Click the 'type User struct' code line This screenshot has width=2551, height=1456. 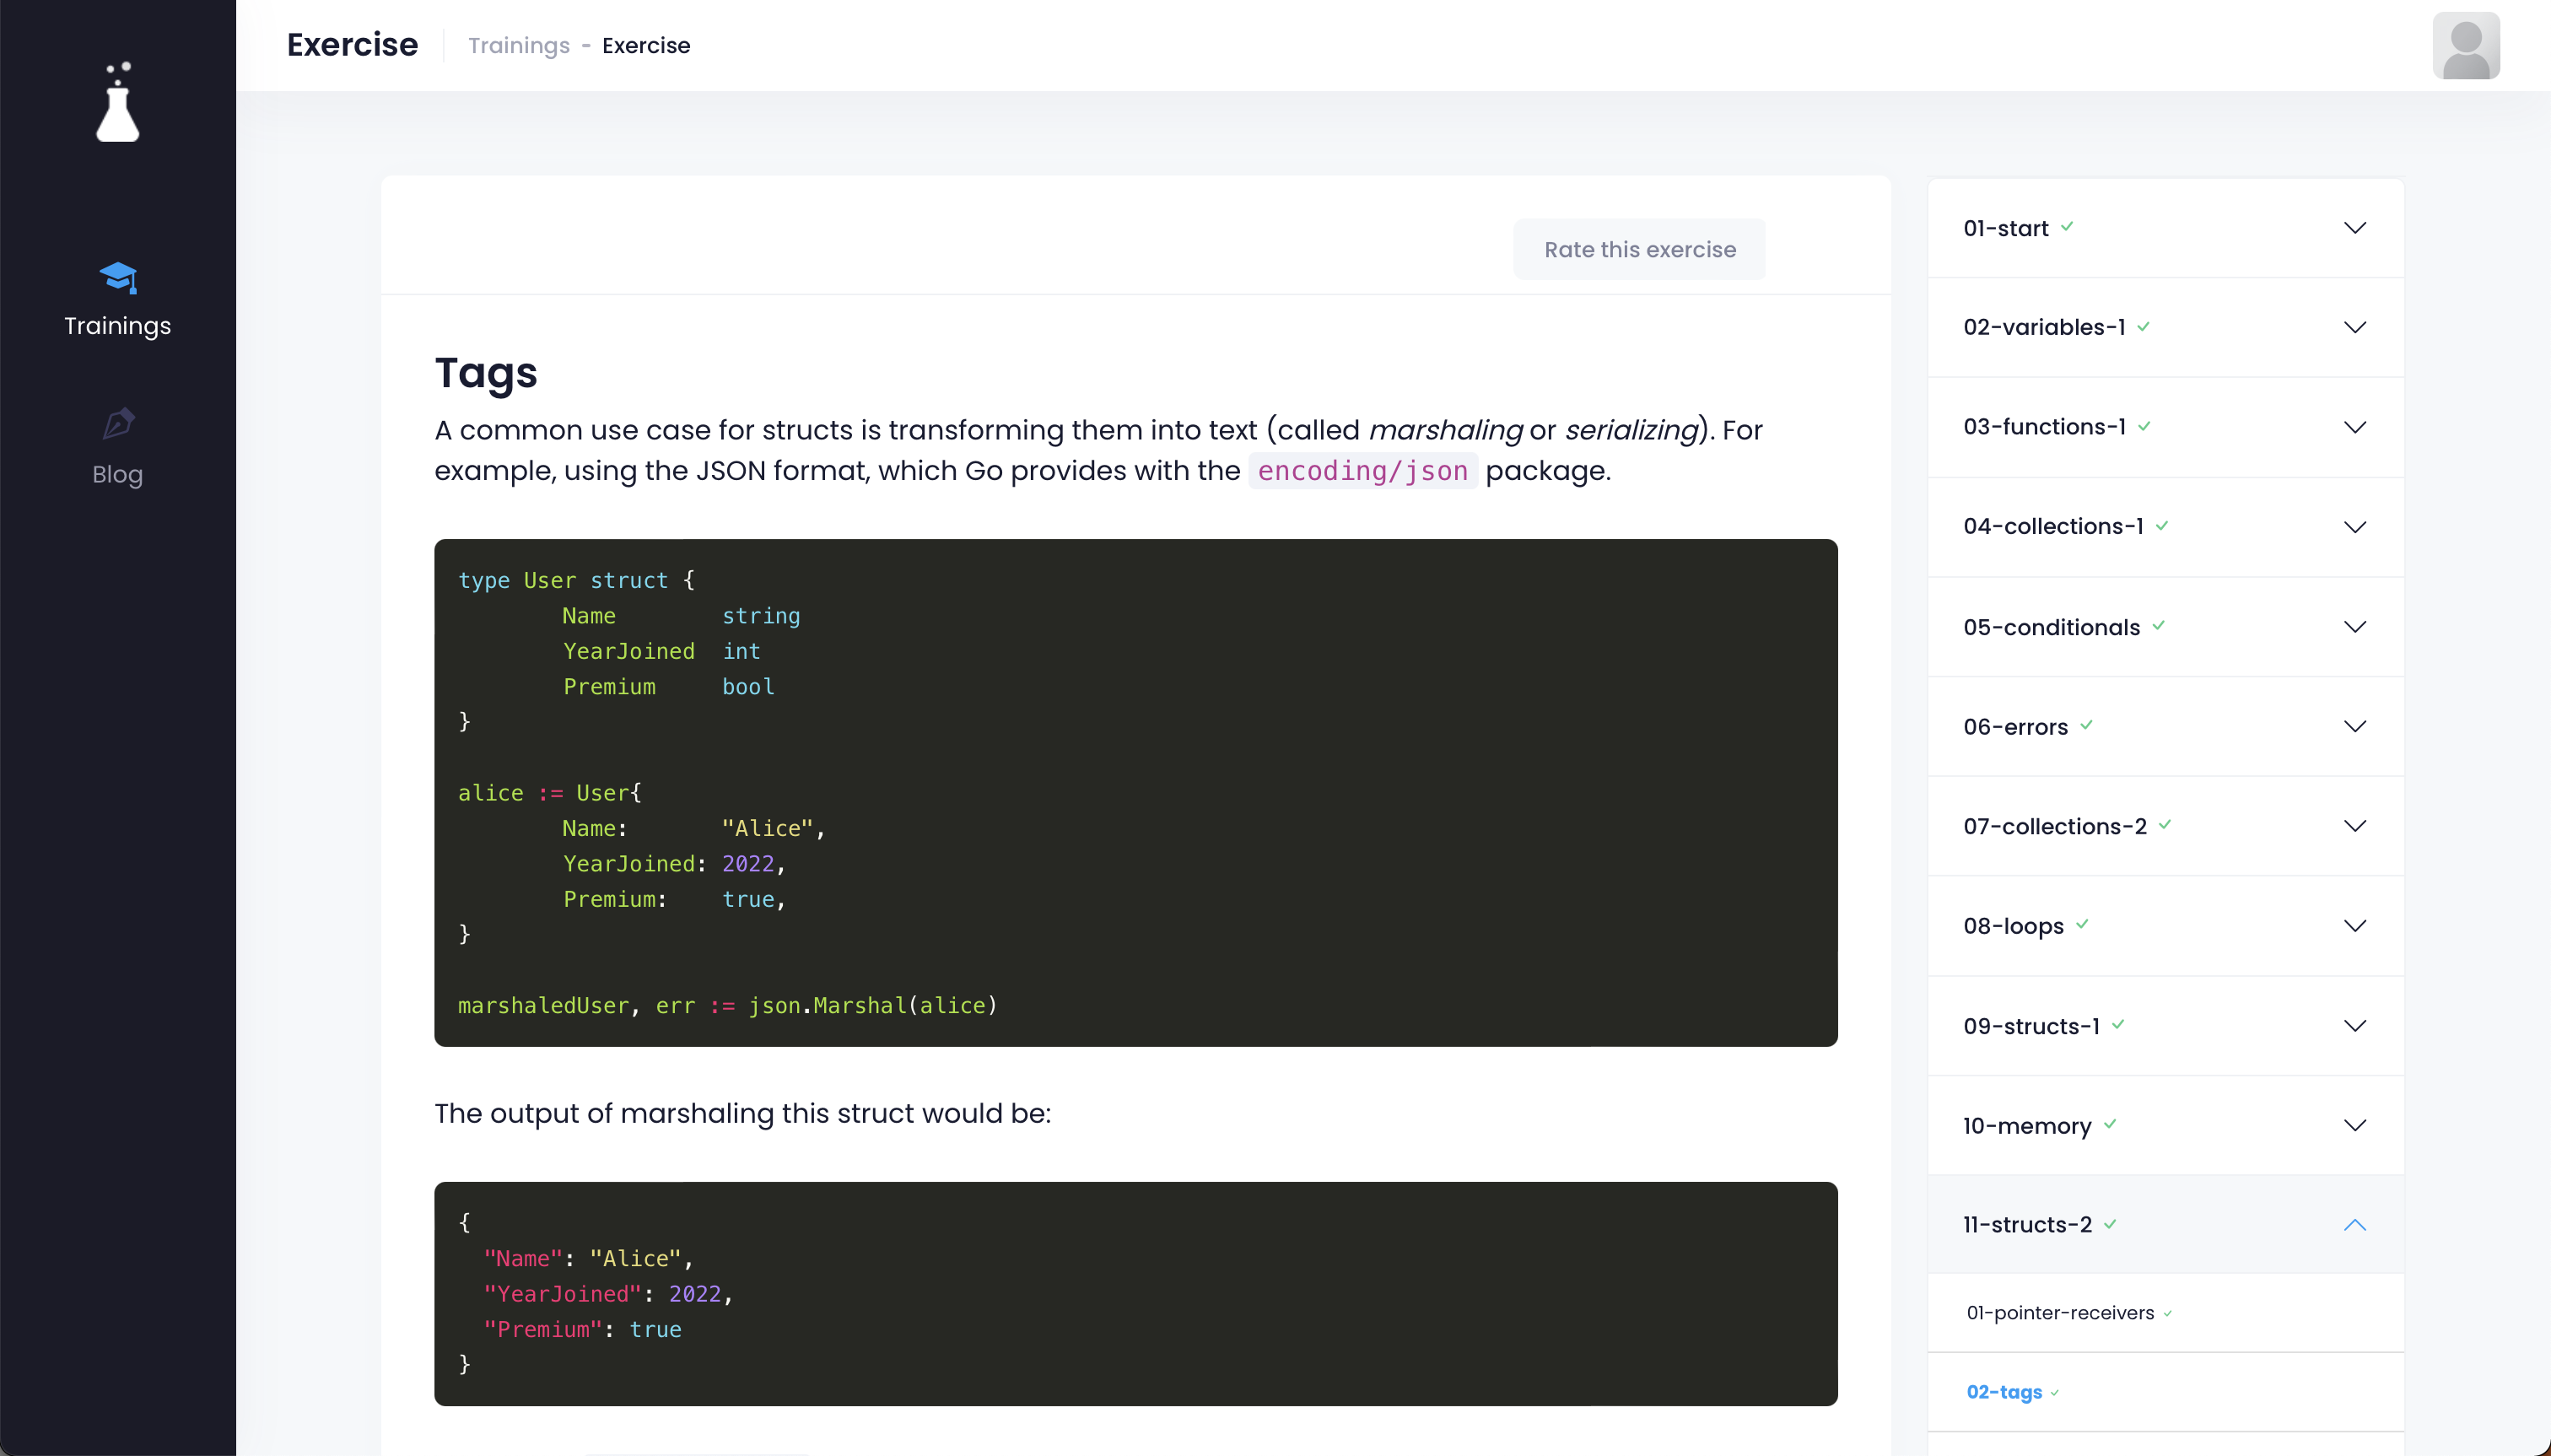[575, 580]
